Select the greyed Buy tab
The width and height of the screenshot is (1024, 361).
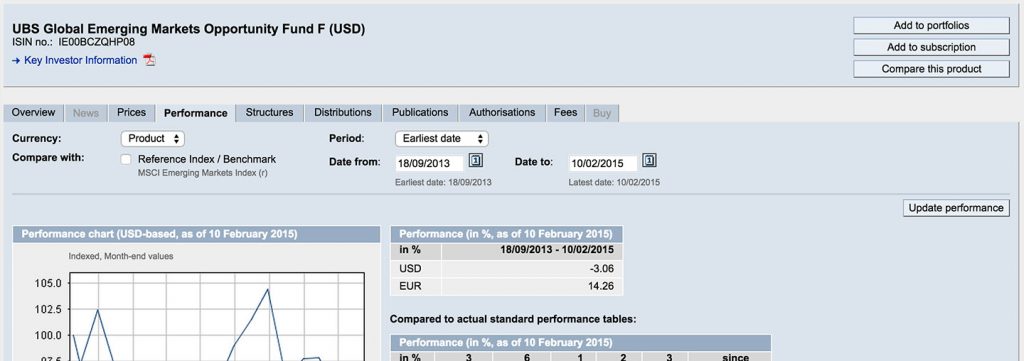point(602,113)
